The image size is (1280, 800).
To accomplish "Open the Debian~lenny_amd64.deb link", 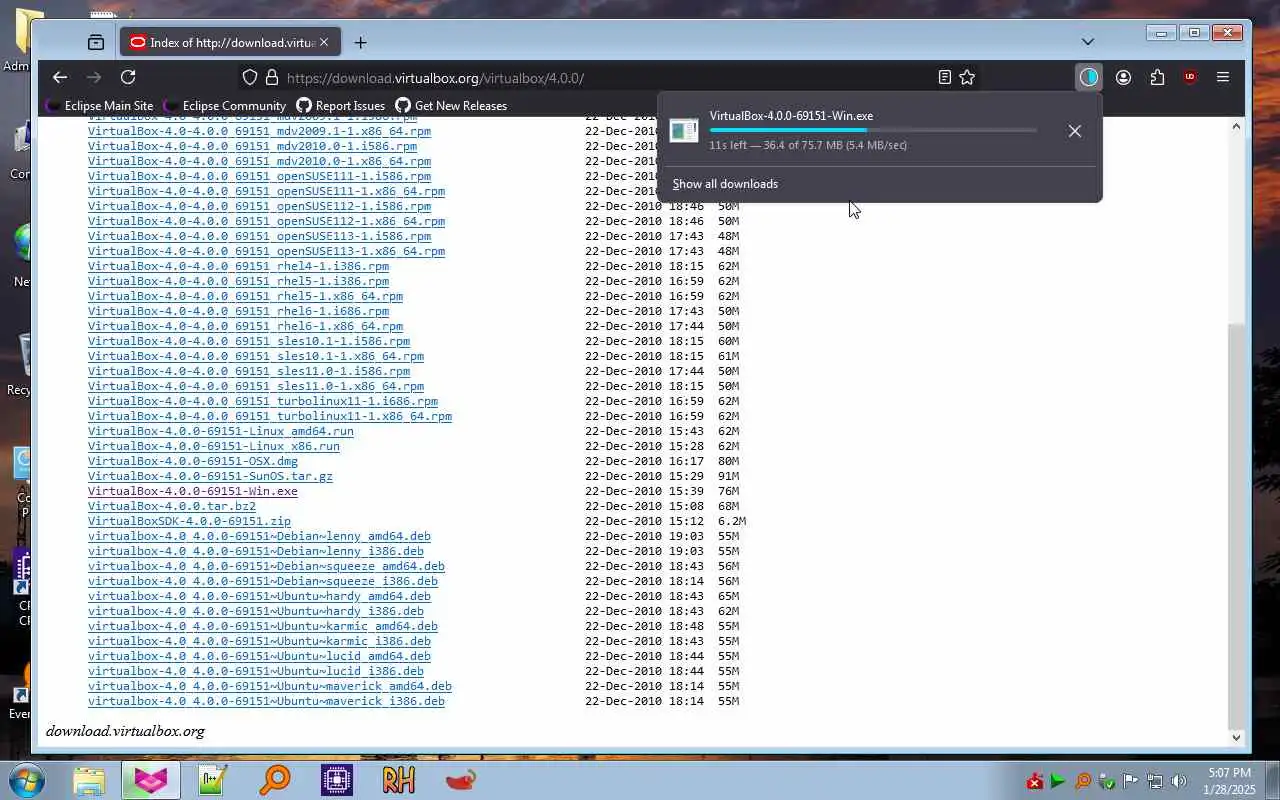I will (x=259, y=536).
